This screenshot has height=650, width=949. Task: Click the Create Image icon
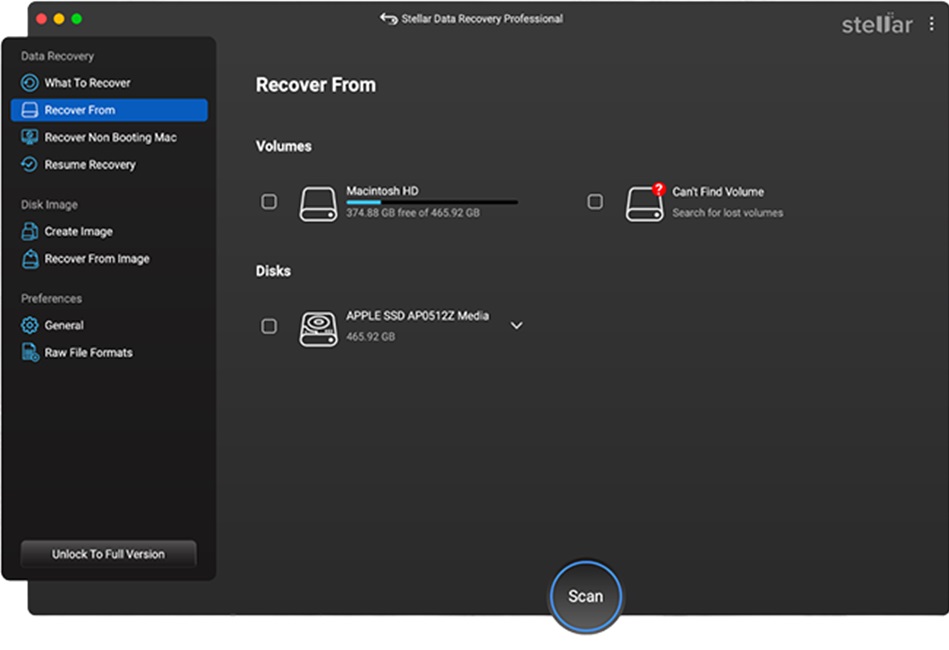[30, 231]
